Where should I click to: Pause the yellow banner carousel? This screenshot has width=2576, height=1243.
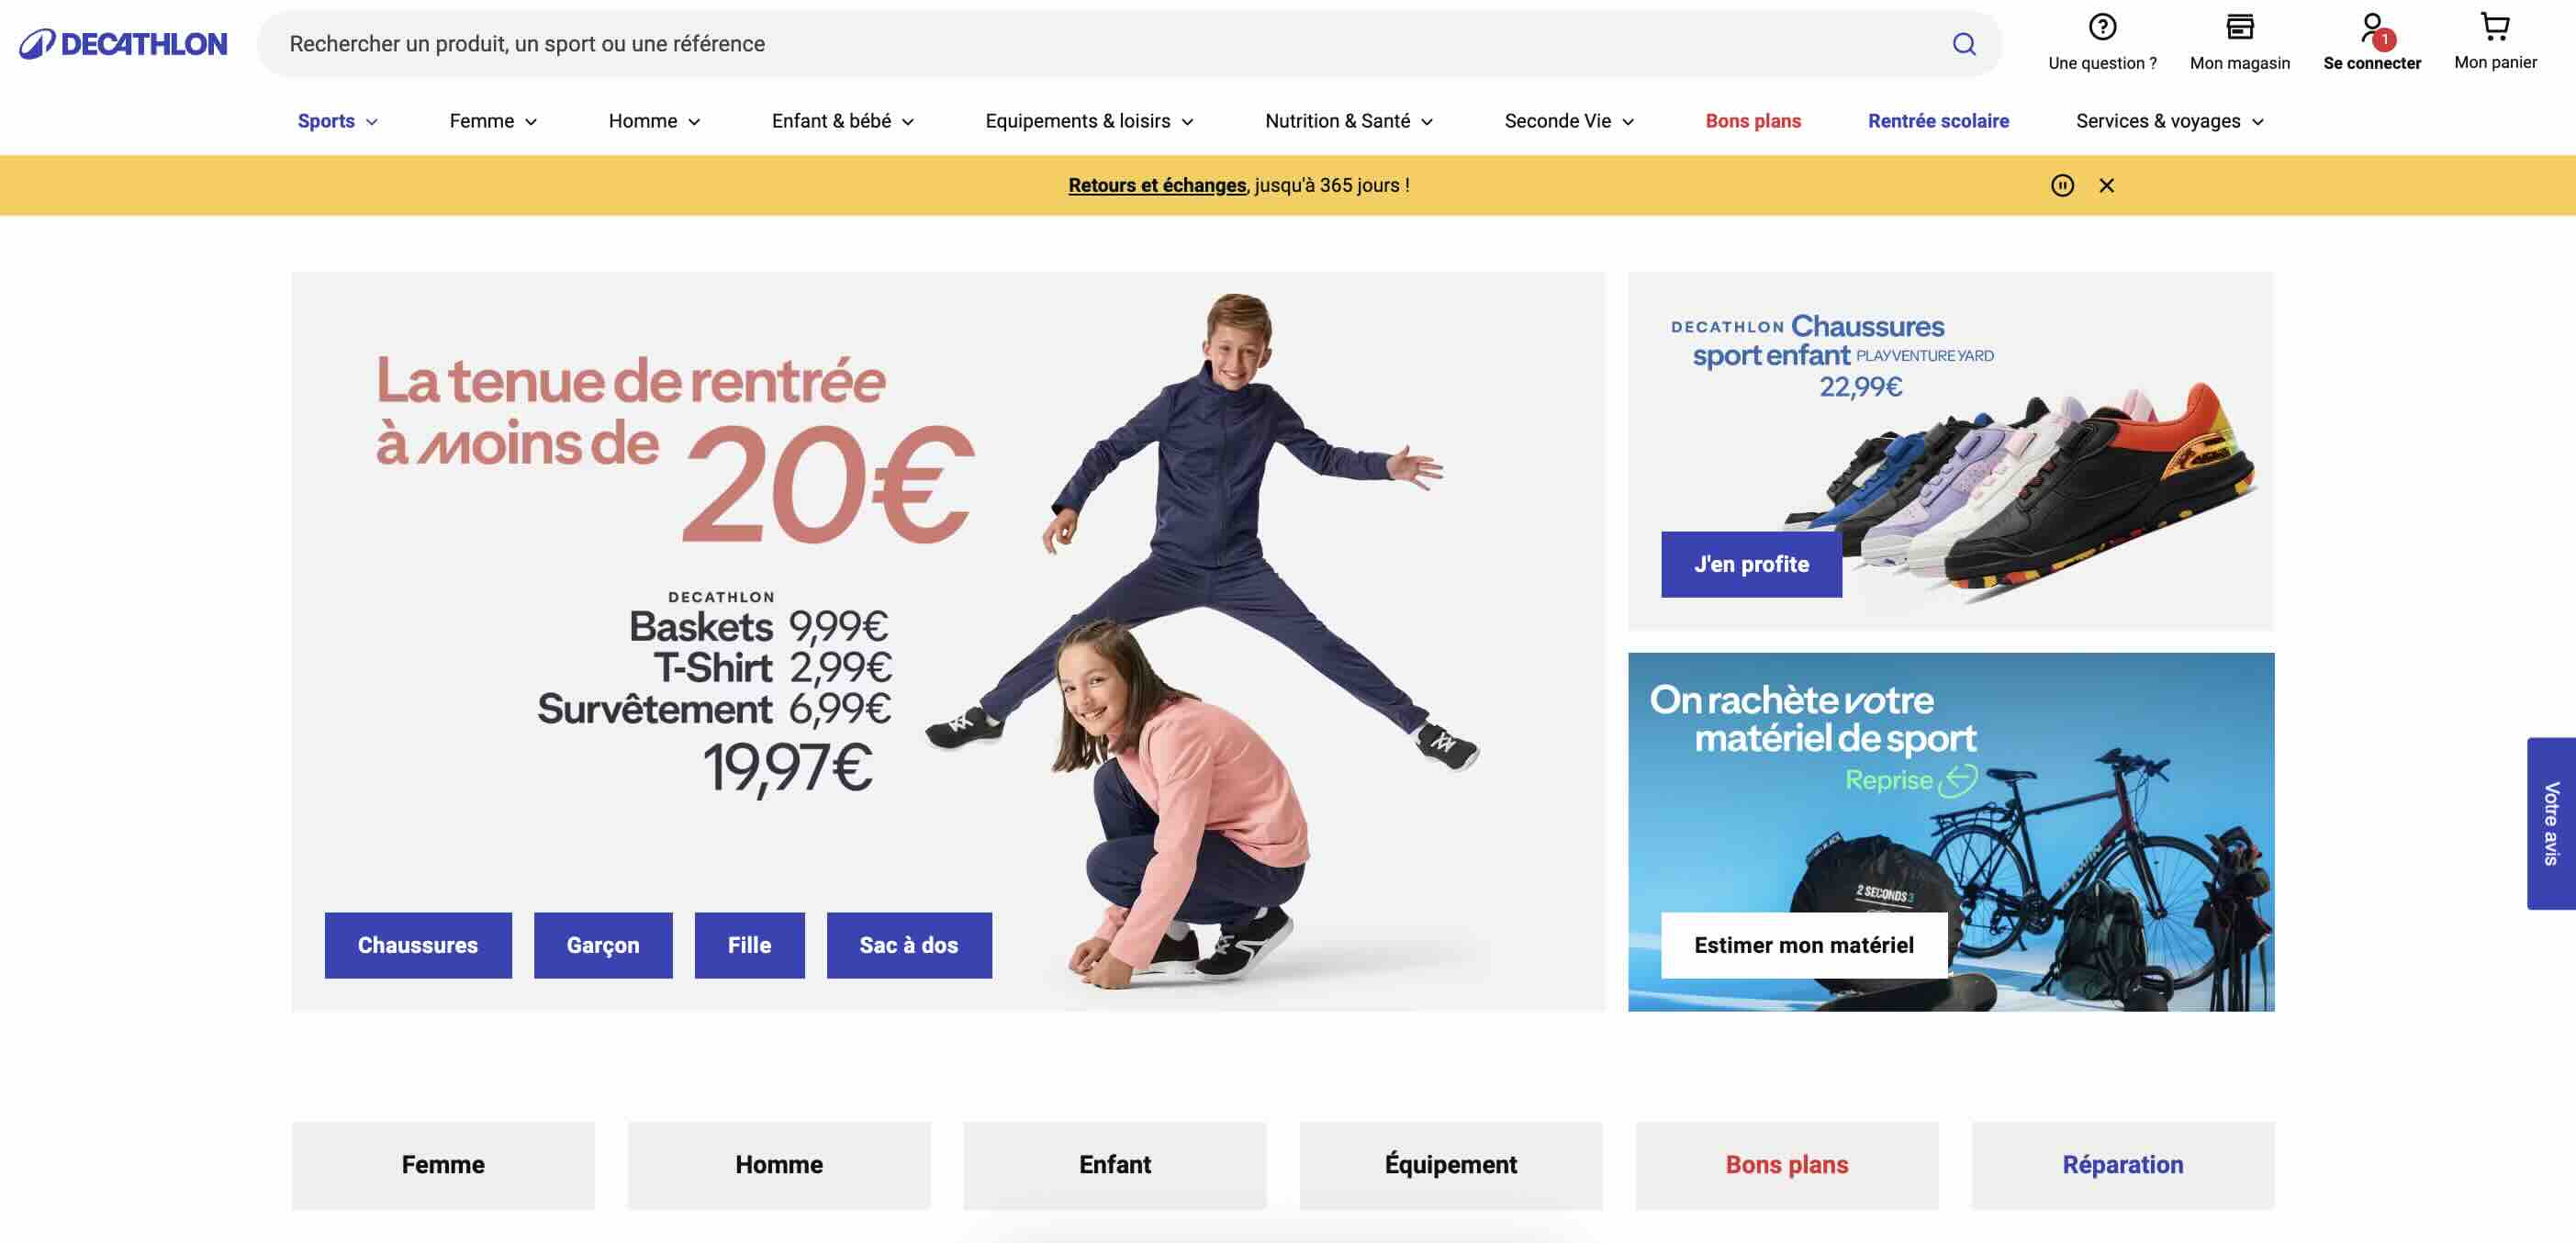[2062, 185]
